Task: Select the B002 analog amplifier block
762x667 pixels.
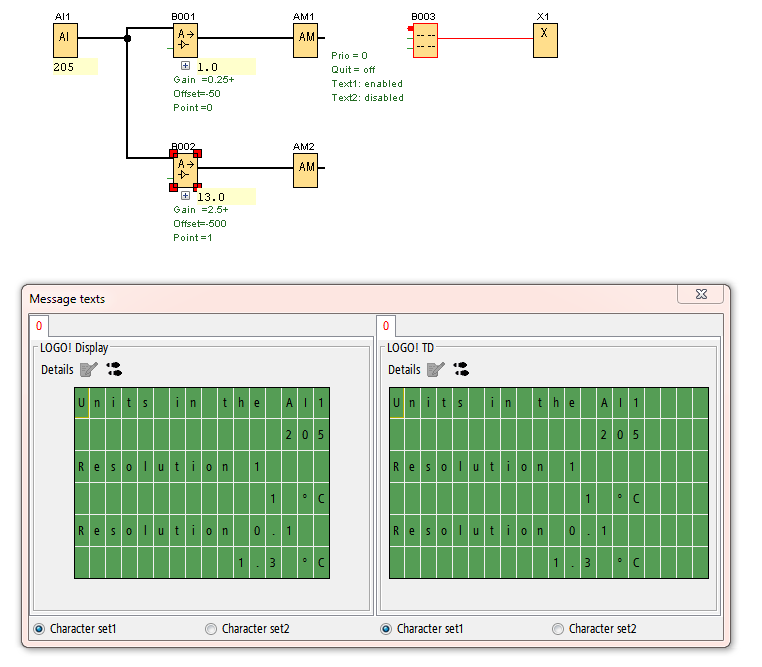Action: pos(185,170)
